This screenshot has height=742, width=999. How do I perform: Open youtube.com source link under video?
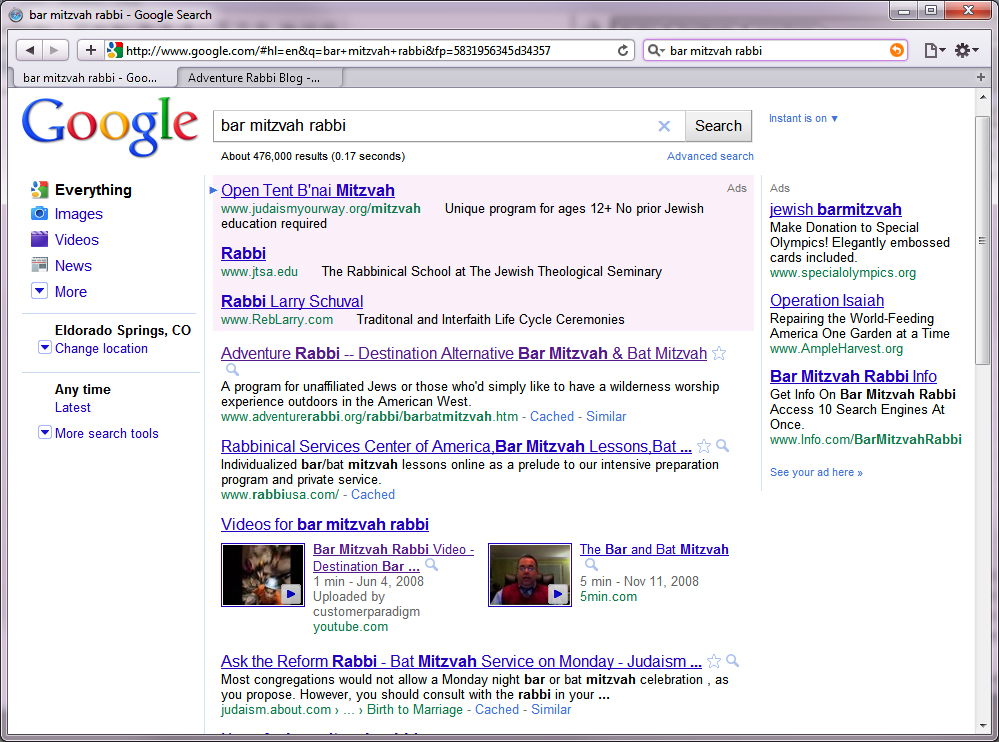click(350, 627)
